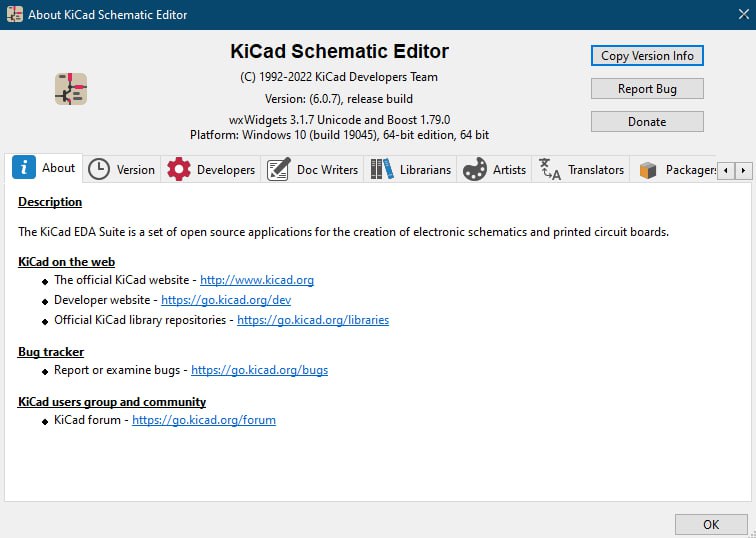Click the 'Platform: Windows 10' line
The height and width of the screenshot is (538, 756).
tap(339, 135)
